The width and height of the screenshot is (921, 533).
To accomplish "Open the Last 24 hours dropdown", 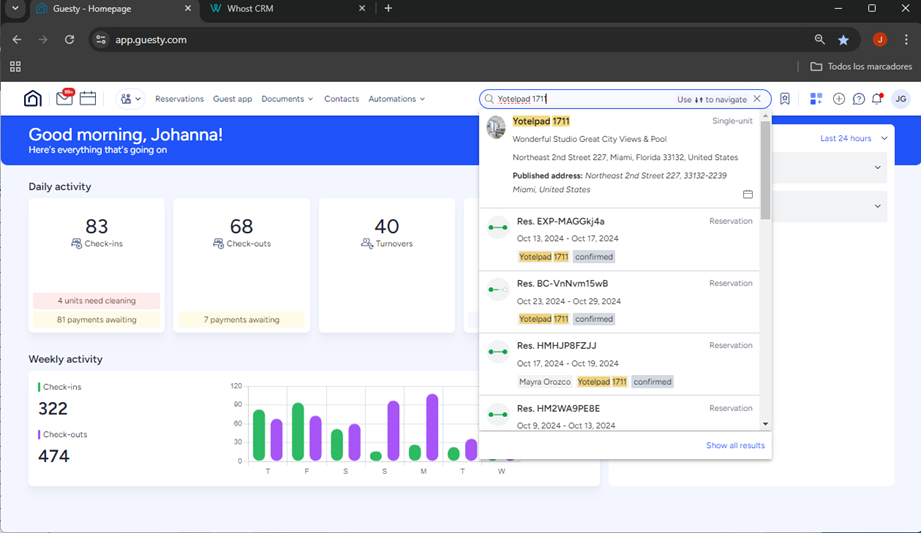I will click(853, 138).
